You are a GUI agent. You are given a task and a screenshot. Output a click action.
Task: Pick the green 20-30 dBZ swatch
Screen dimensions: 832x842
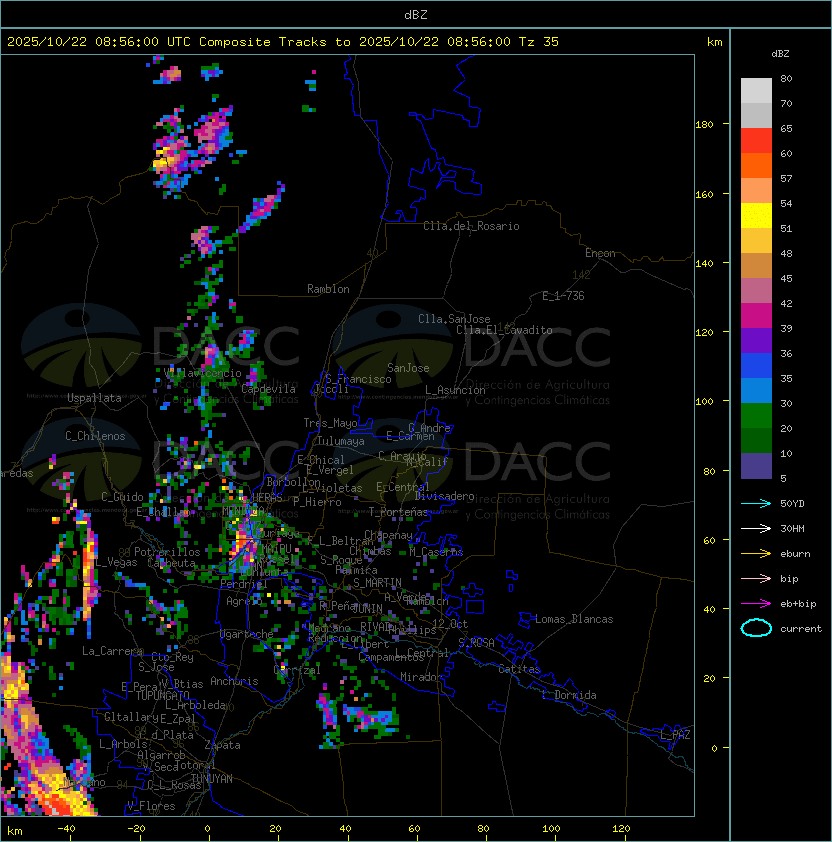(x=756, y=416)
